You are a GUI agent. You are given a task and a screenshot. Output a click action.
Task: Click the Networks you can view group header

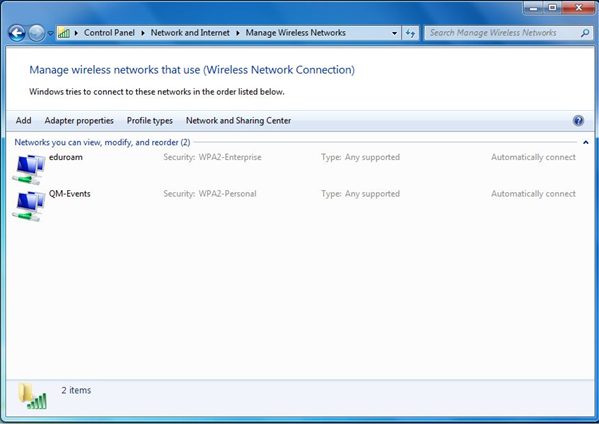coord(102,142)
